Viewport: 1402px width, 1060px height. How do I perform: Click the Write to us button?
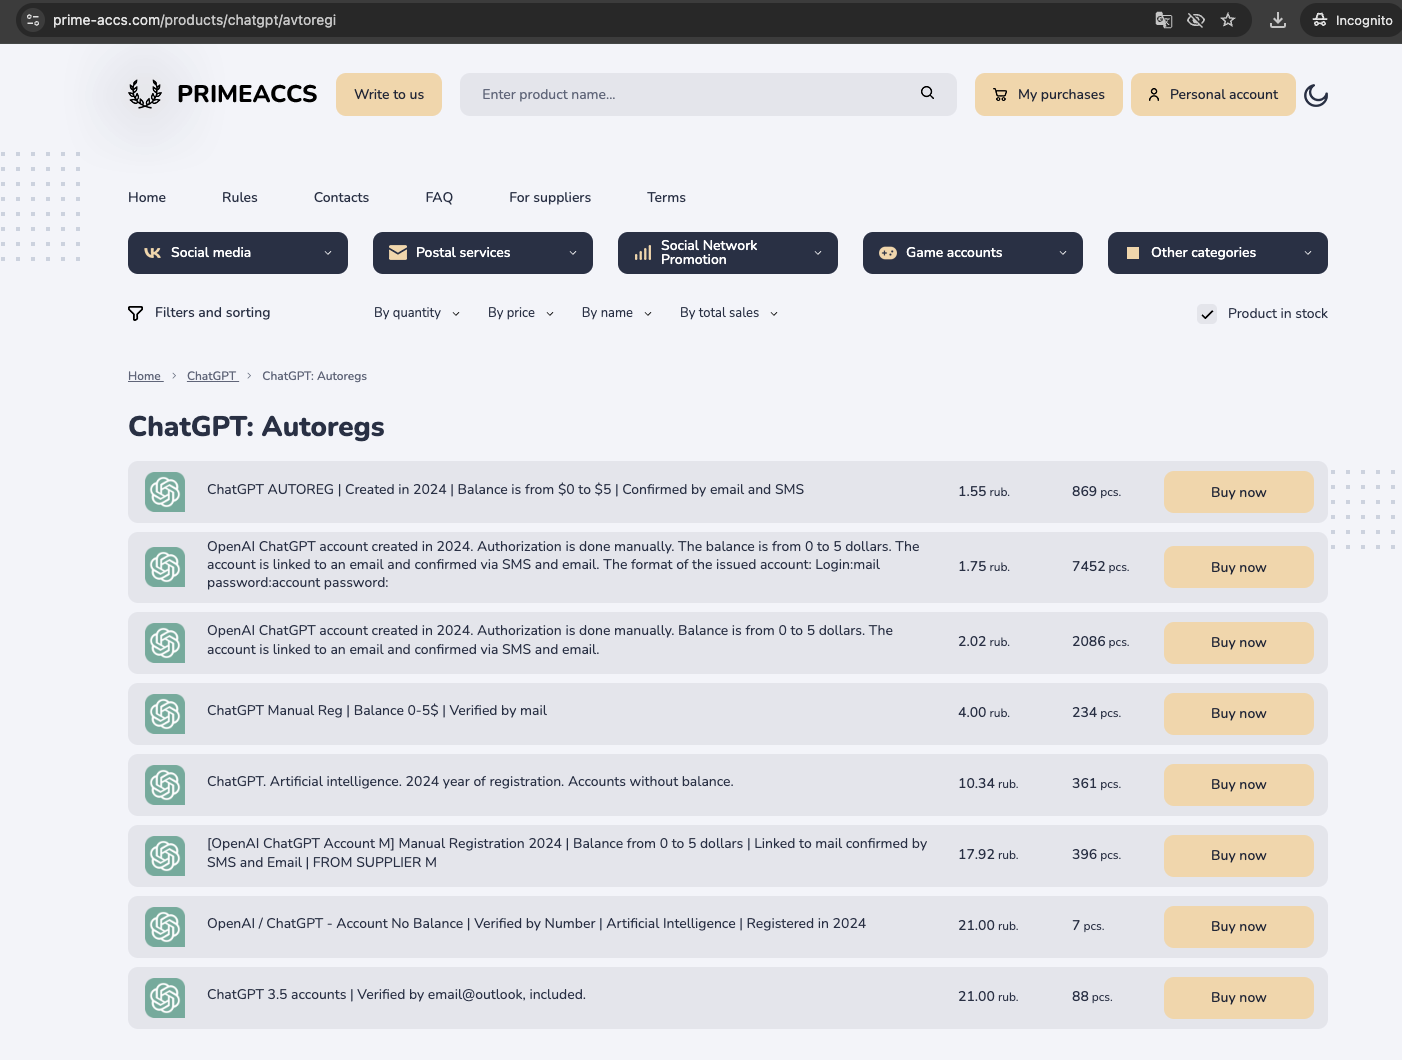389,95
